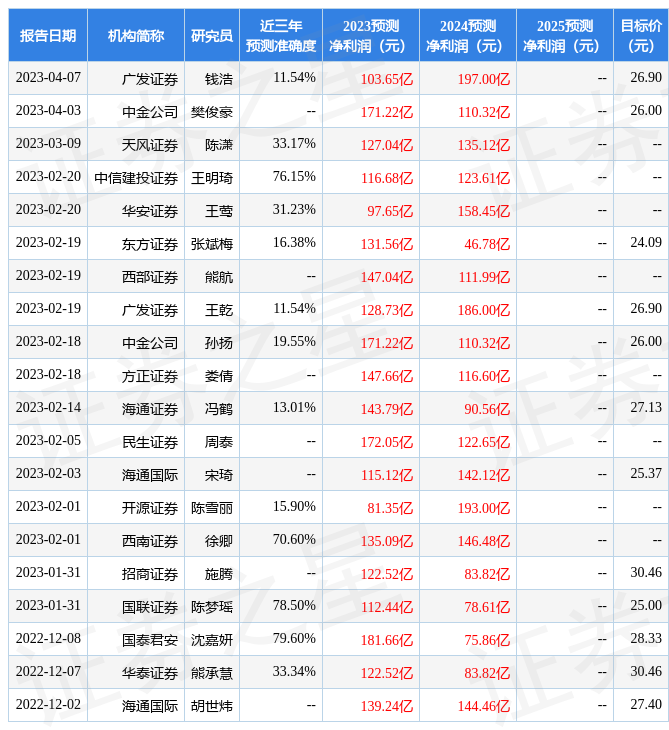Select institution 中信建投证券
Screen dimensions: 669x730
[136, 178]
